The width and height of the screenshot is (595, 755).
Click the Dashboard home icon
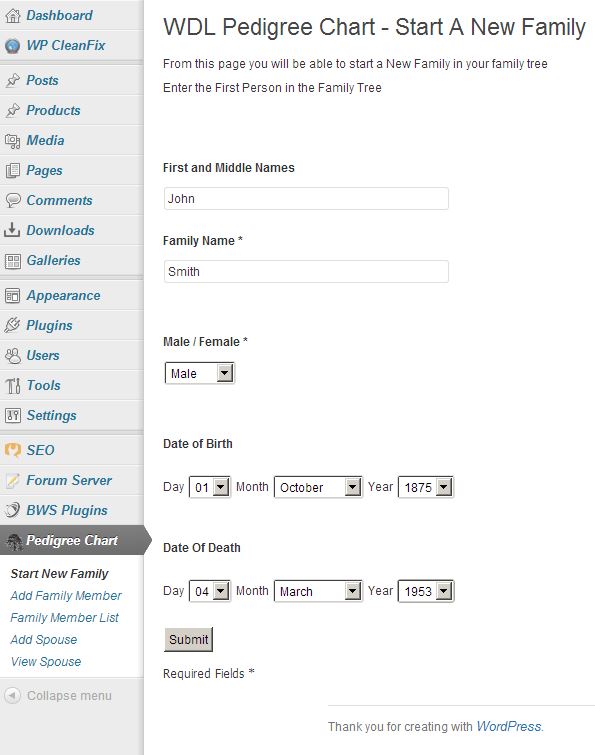point(13,15)
